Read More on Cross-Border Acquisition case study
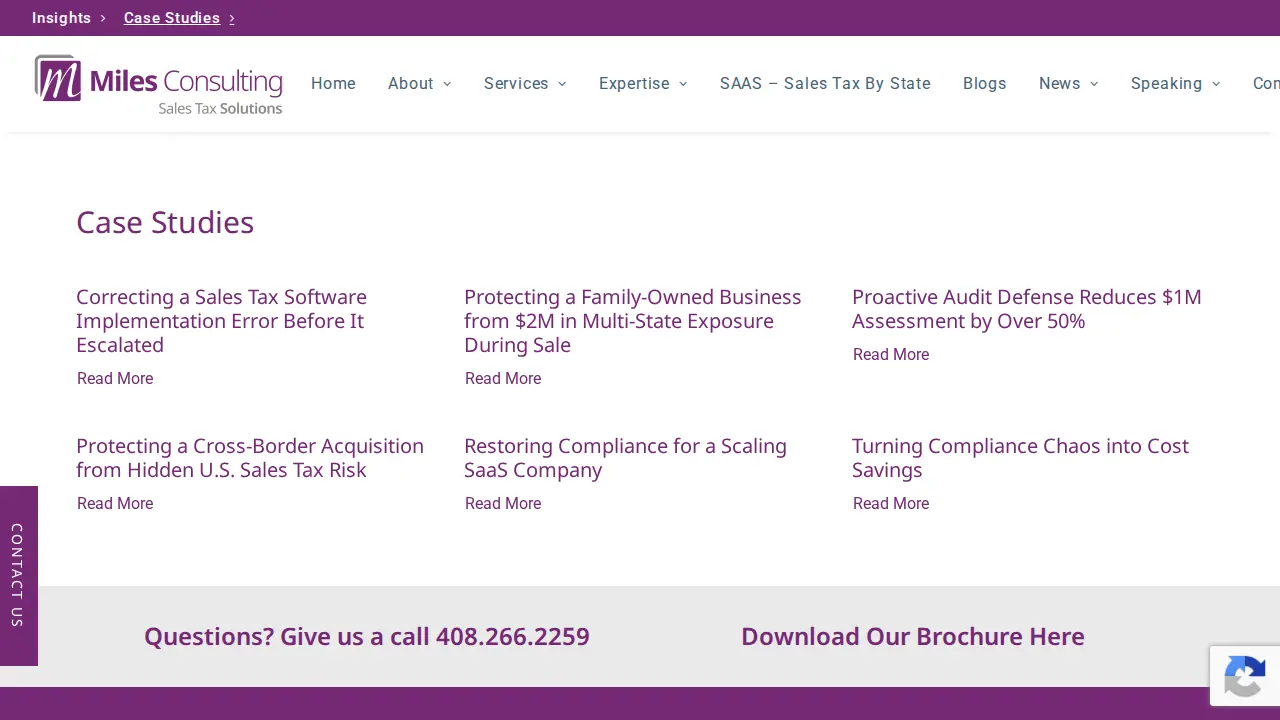Image resolution: width=1280 pixels, height=720 pixels. [x=115, y=503]
